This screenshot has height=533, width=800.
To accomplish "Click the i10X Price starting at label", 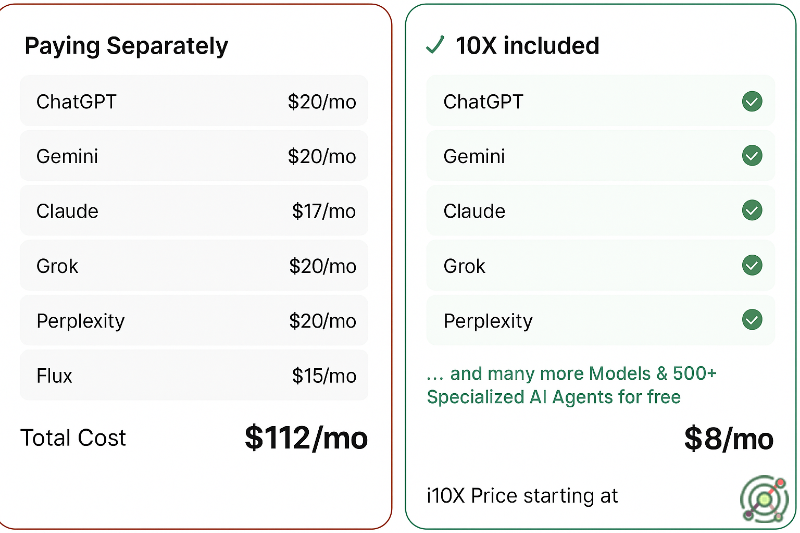I will (x=522, y=495).
